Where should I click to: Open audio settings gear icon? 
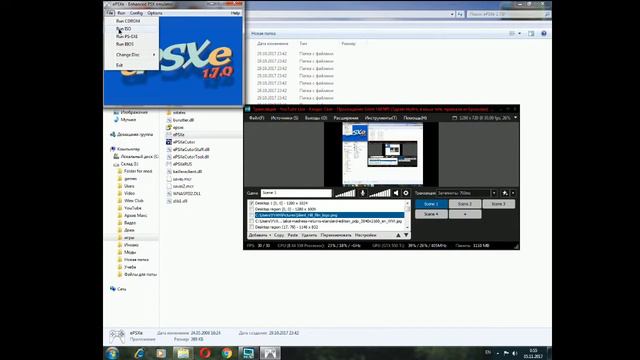[x=406, y=193]
